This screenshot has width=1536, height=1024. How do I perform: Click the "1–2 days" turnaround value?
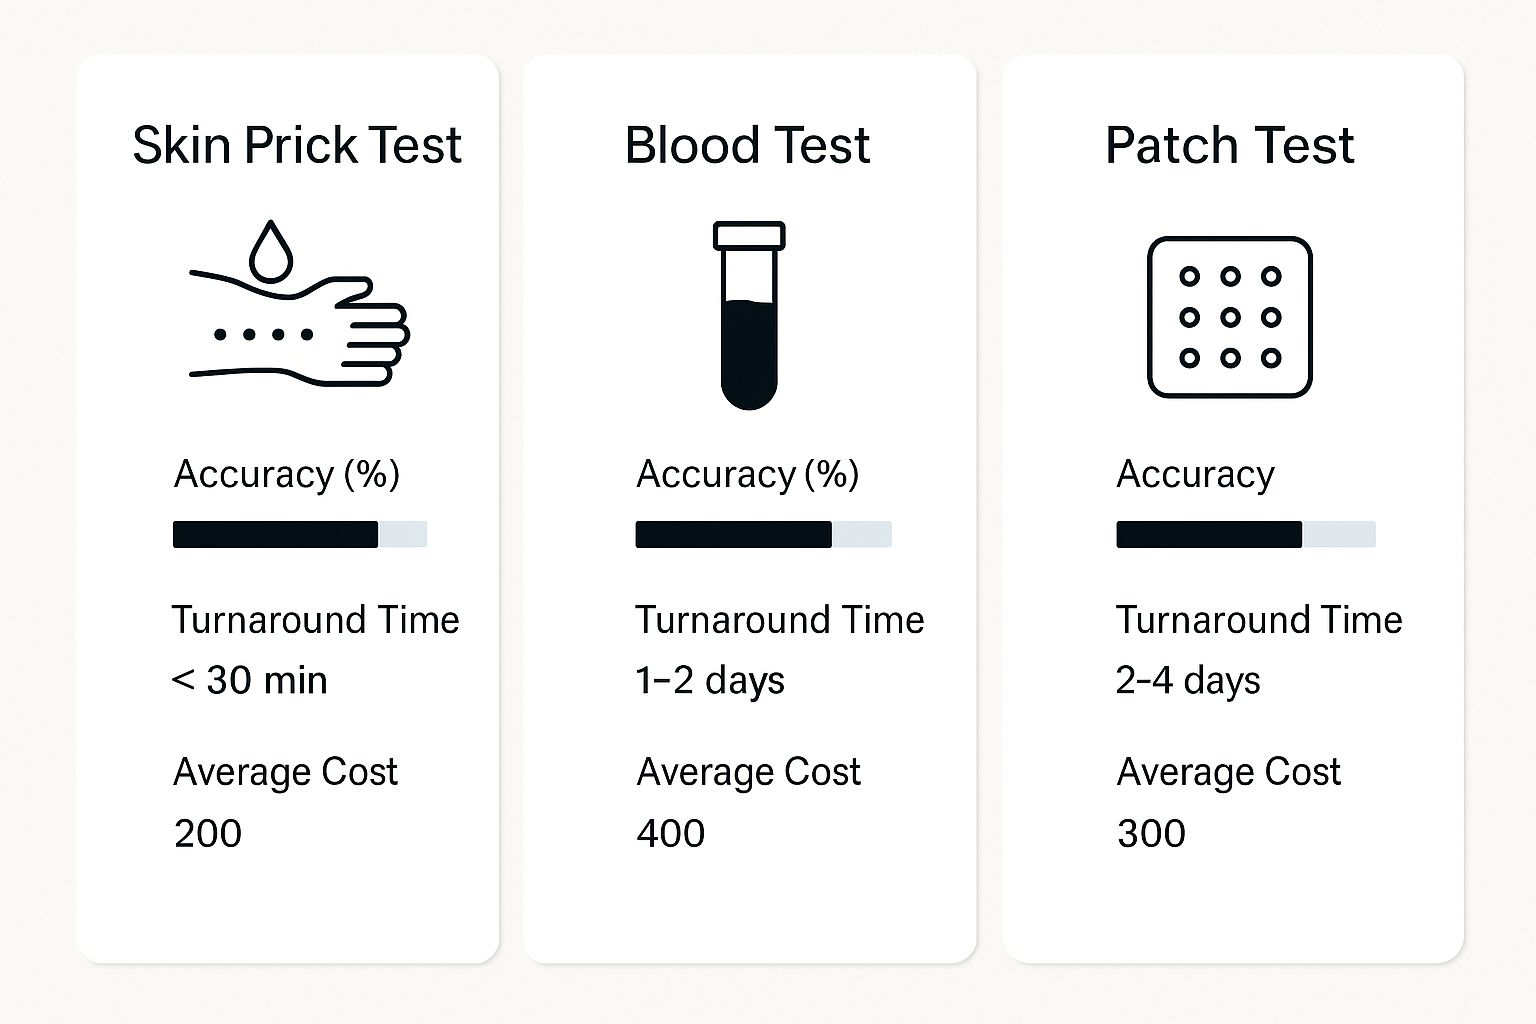(x=710, y=681)
